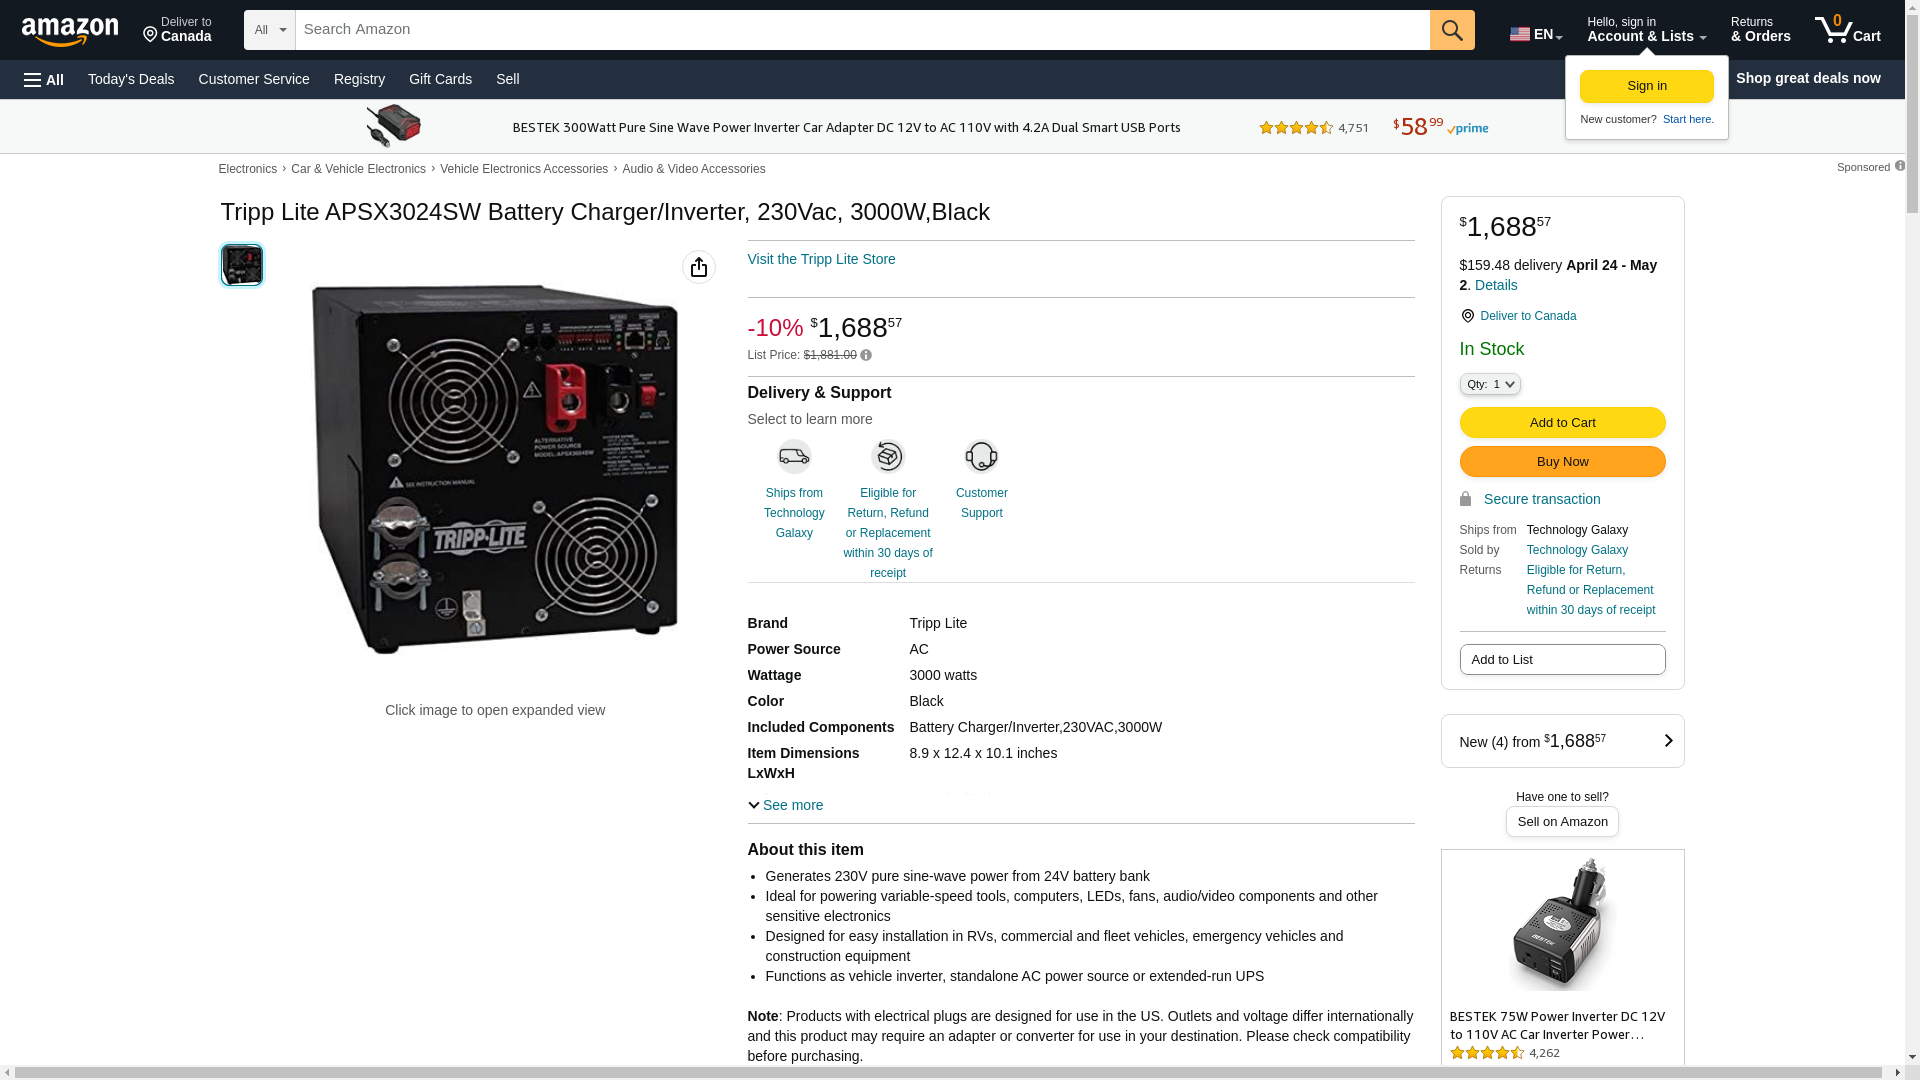
Task: Click the List Price info icon
Action: 866,355
